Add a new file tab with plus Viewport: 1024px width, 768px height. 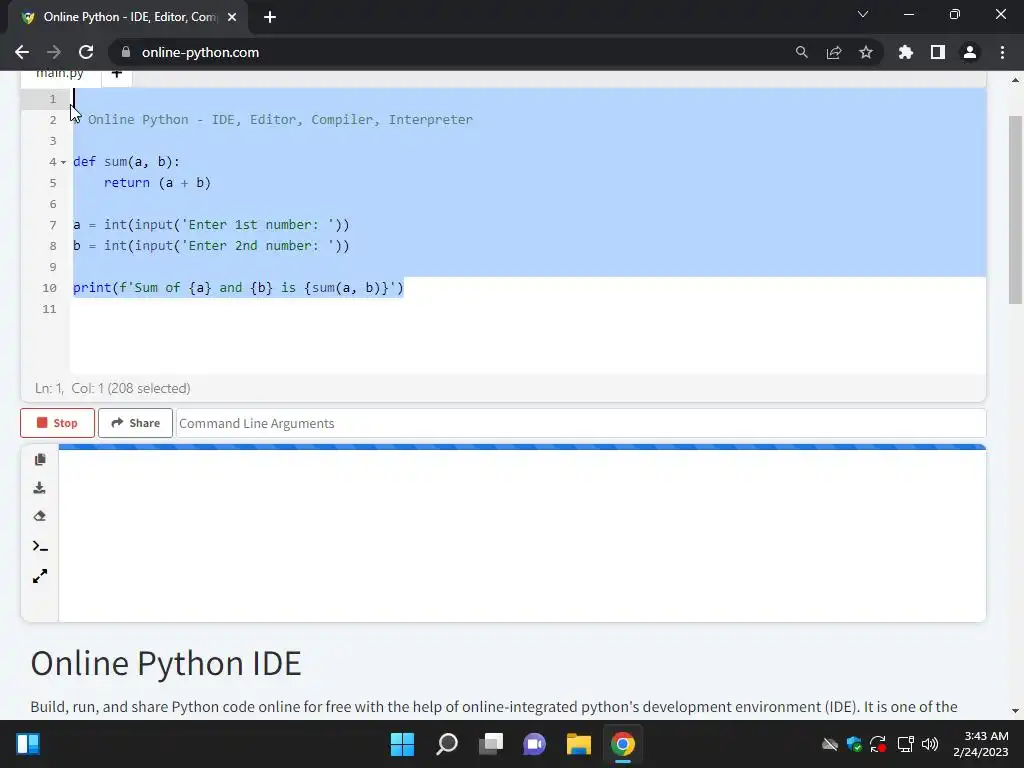[x=116, y=74]
